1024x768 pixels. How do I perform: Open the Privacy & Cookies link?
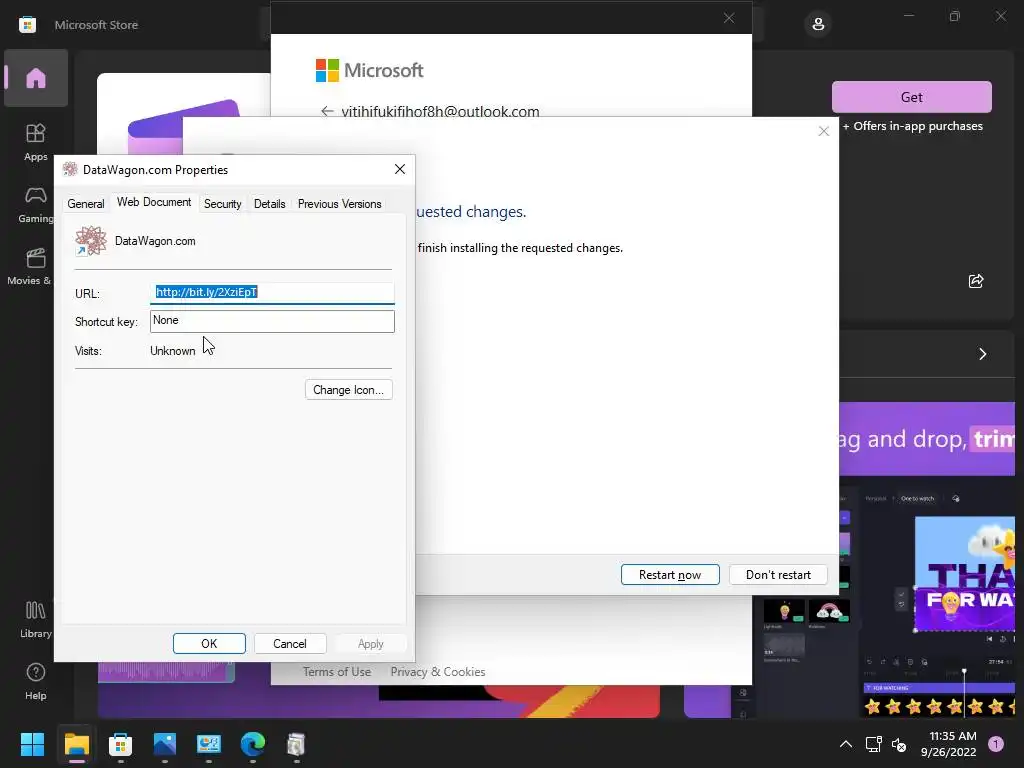coord(438,671)
